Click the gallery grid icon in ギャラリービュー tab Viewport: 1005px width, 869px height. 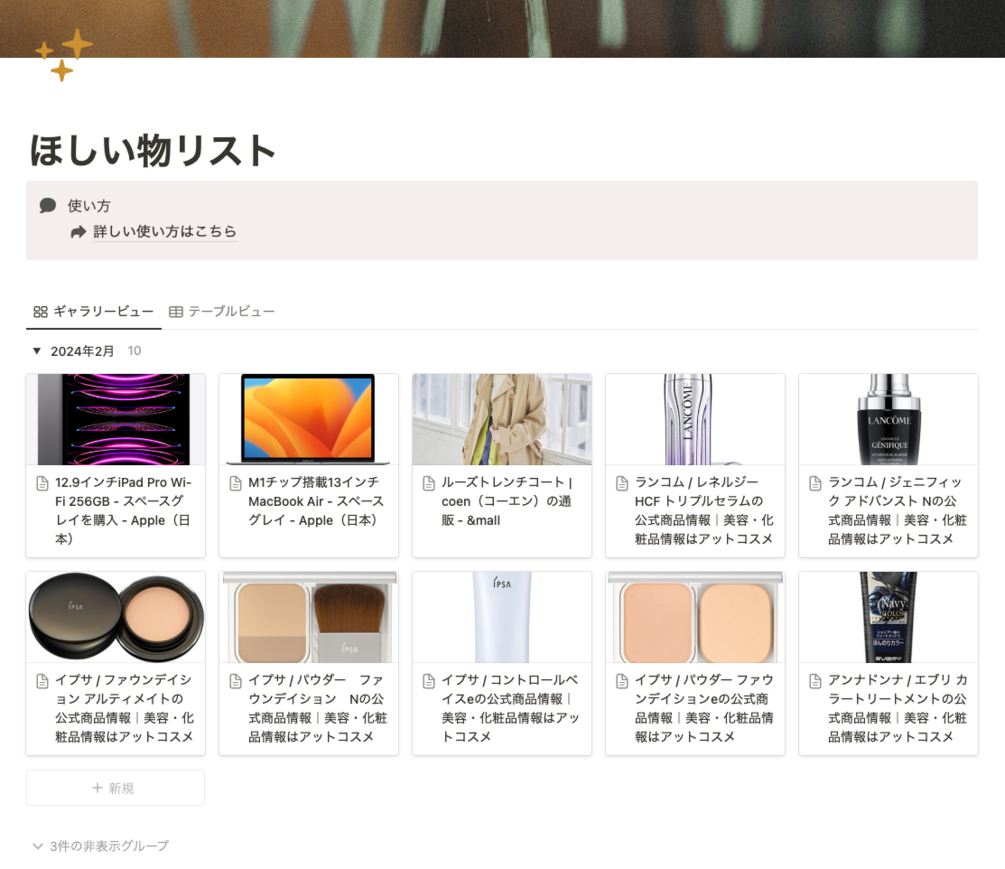click(x=40, y=312)
